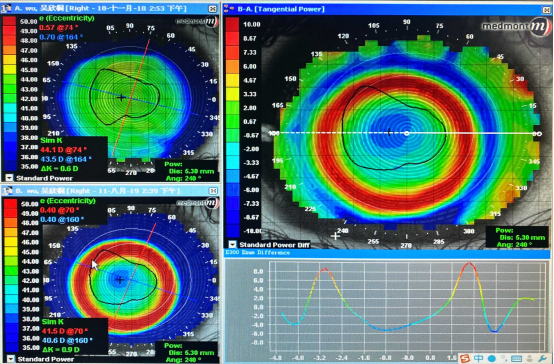Click the profile line center handle on difference map
This screenshot has height=364, width=554.
click(x=406, y=134)
